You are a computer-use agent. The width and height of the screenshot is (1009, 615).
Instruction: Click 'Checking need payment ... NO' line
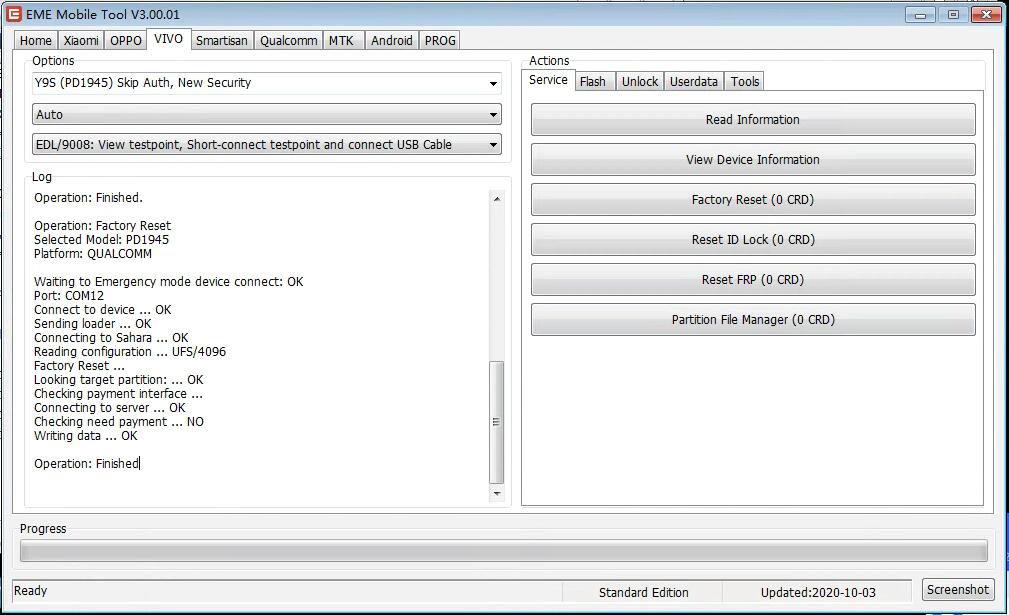click(x=119, y=422)
